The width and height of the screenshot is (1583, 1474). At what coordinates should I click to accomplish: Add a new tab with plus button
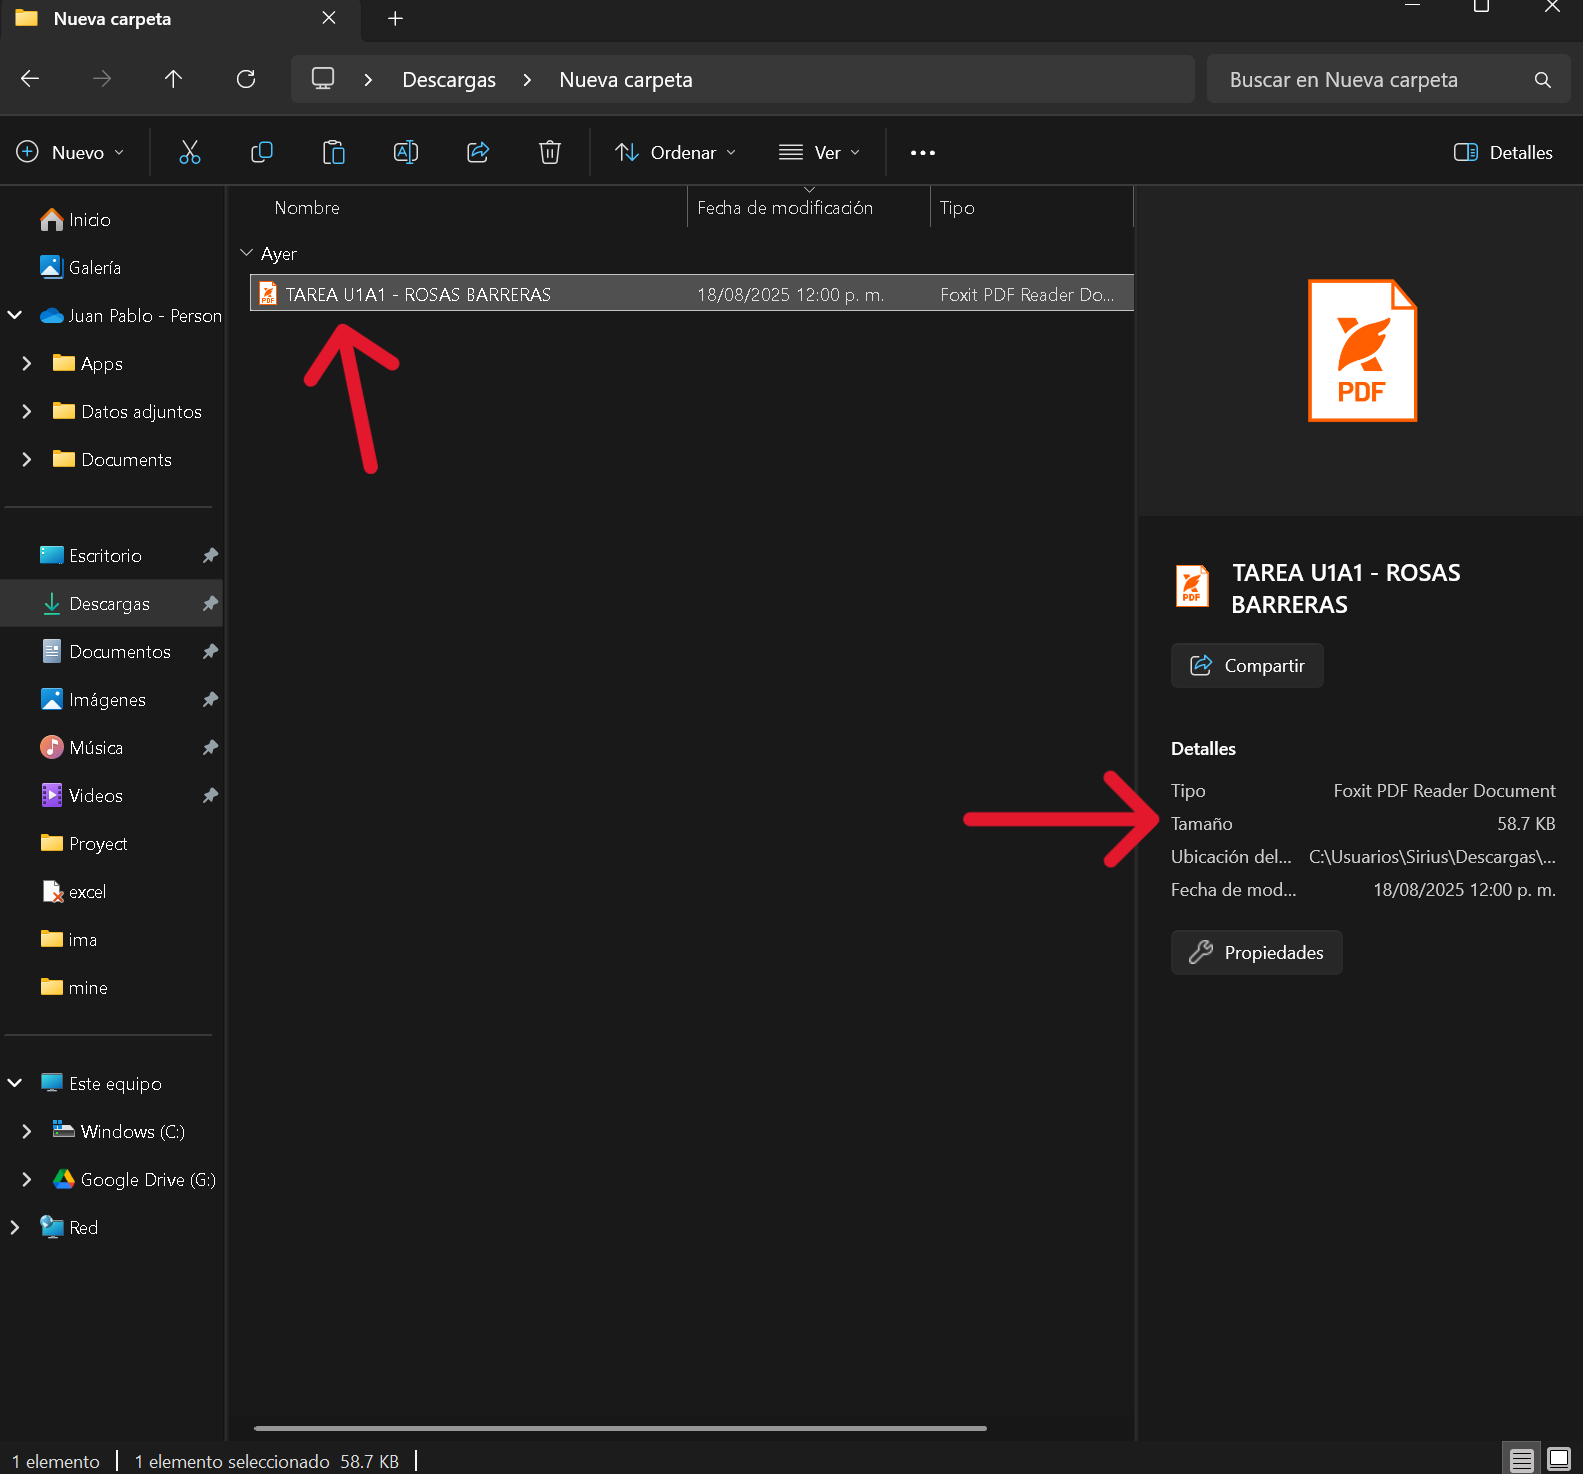396,19
